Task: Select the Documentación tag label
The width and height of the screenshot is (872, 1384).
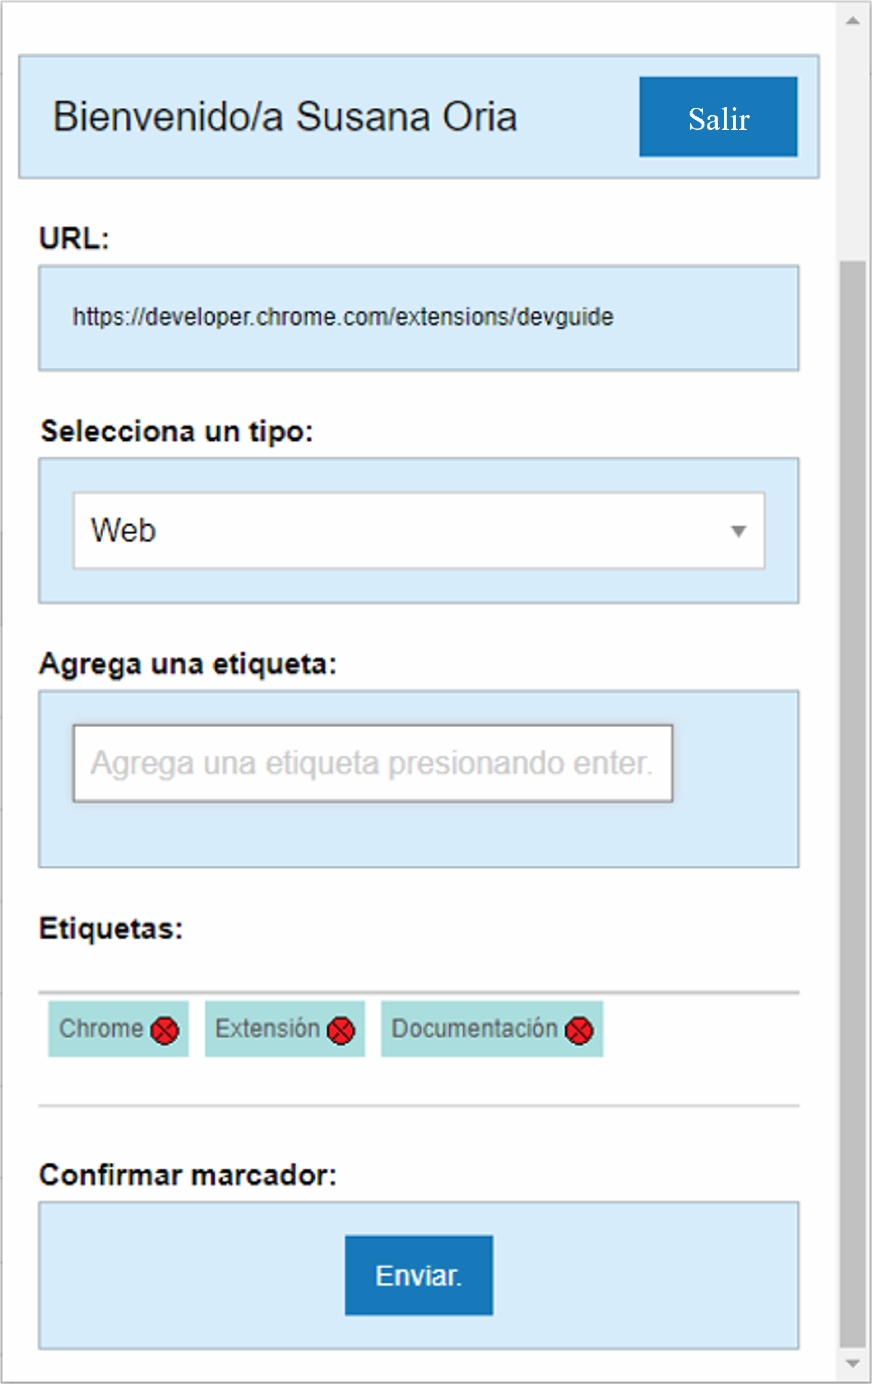Action: coord(474,1029)
